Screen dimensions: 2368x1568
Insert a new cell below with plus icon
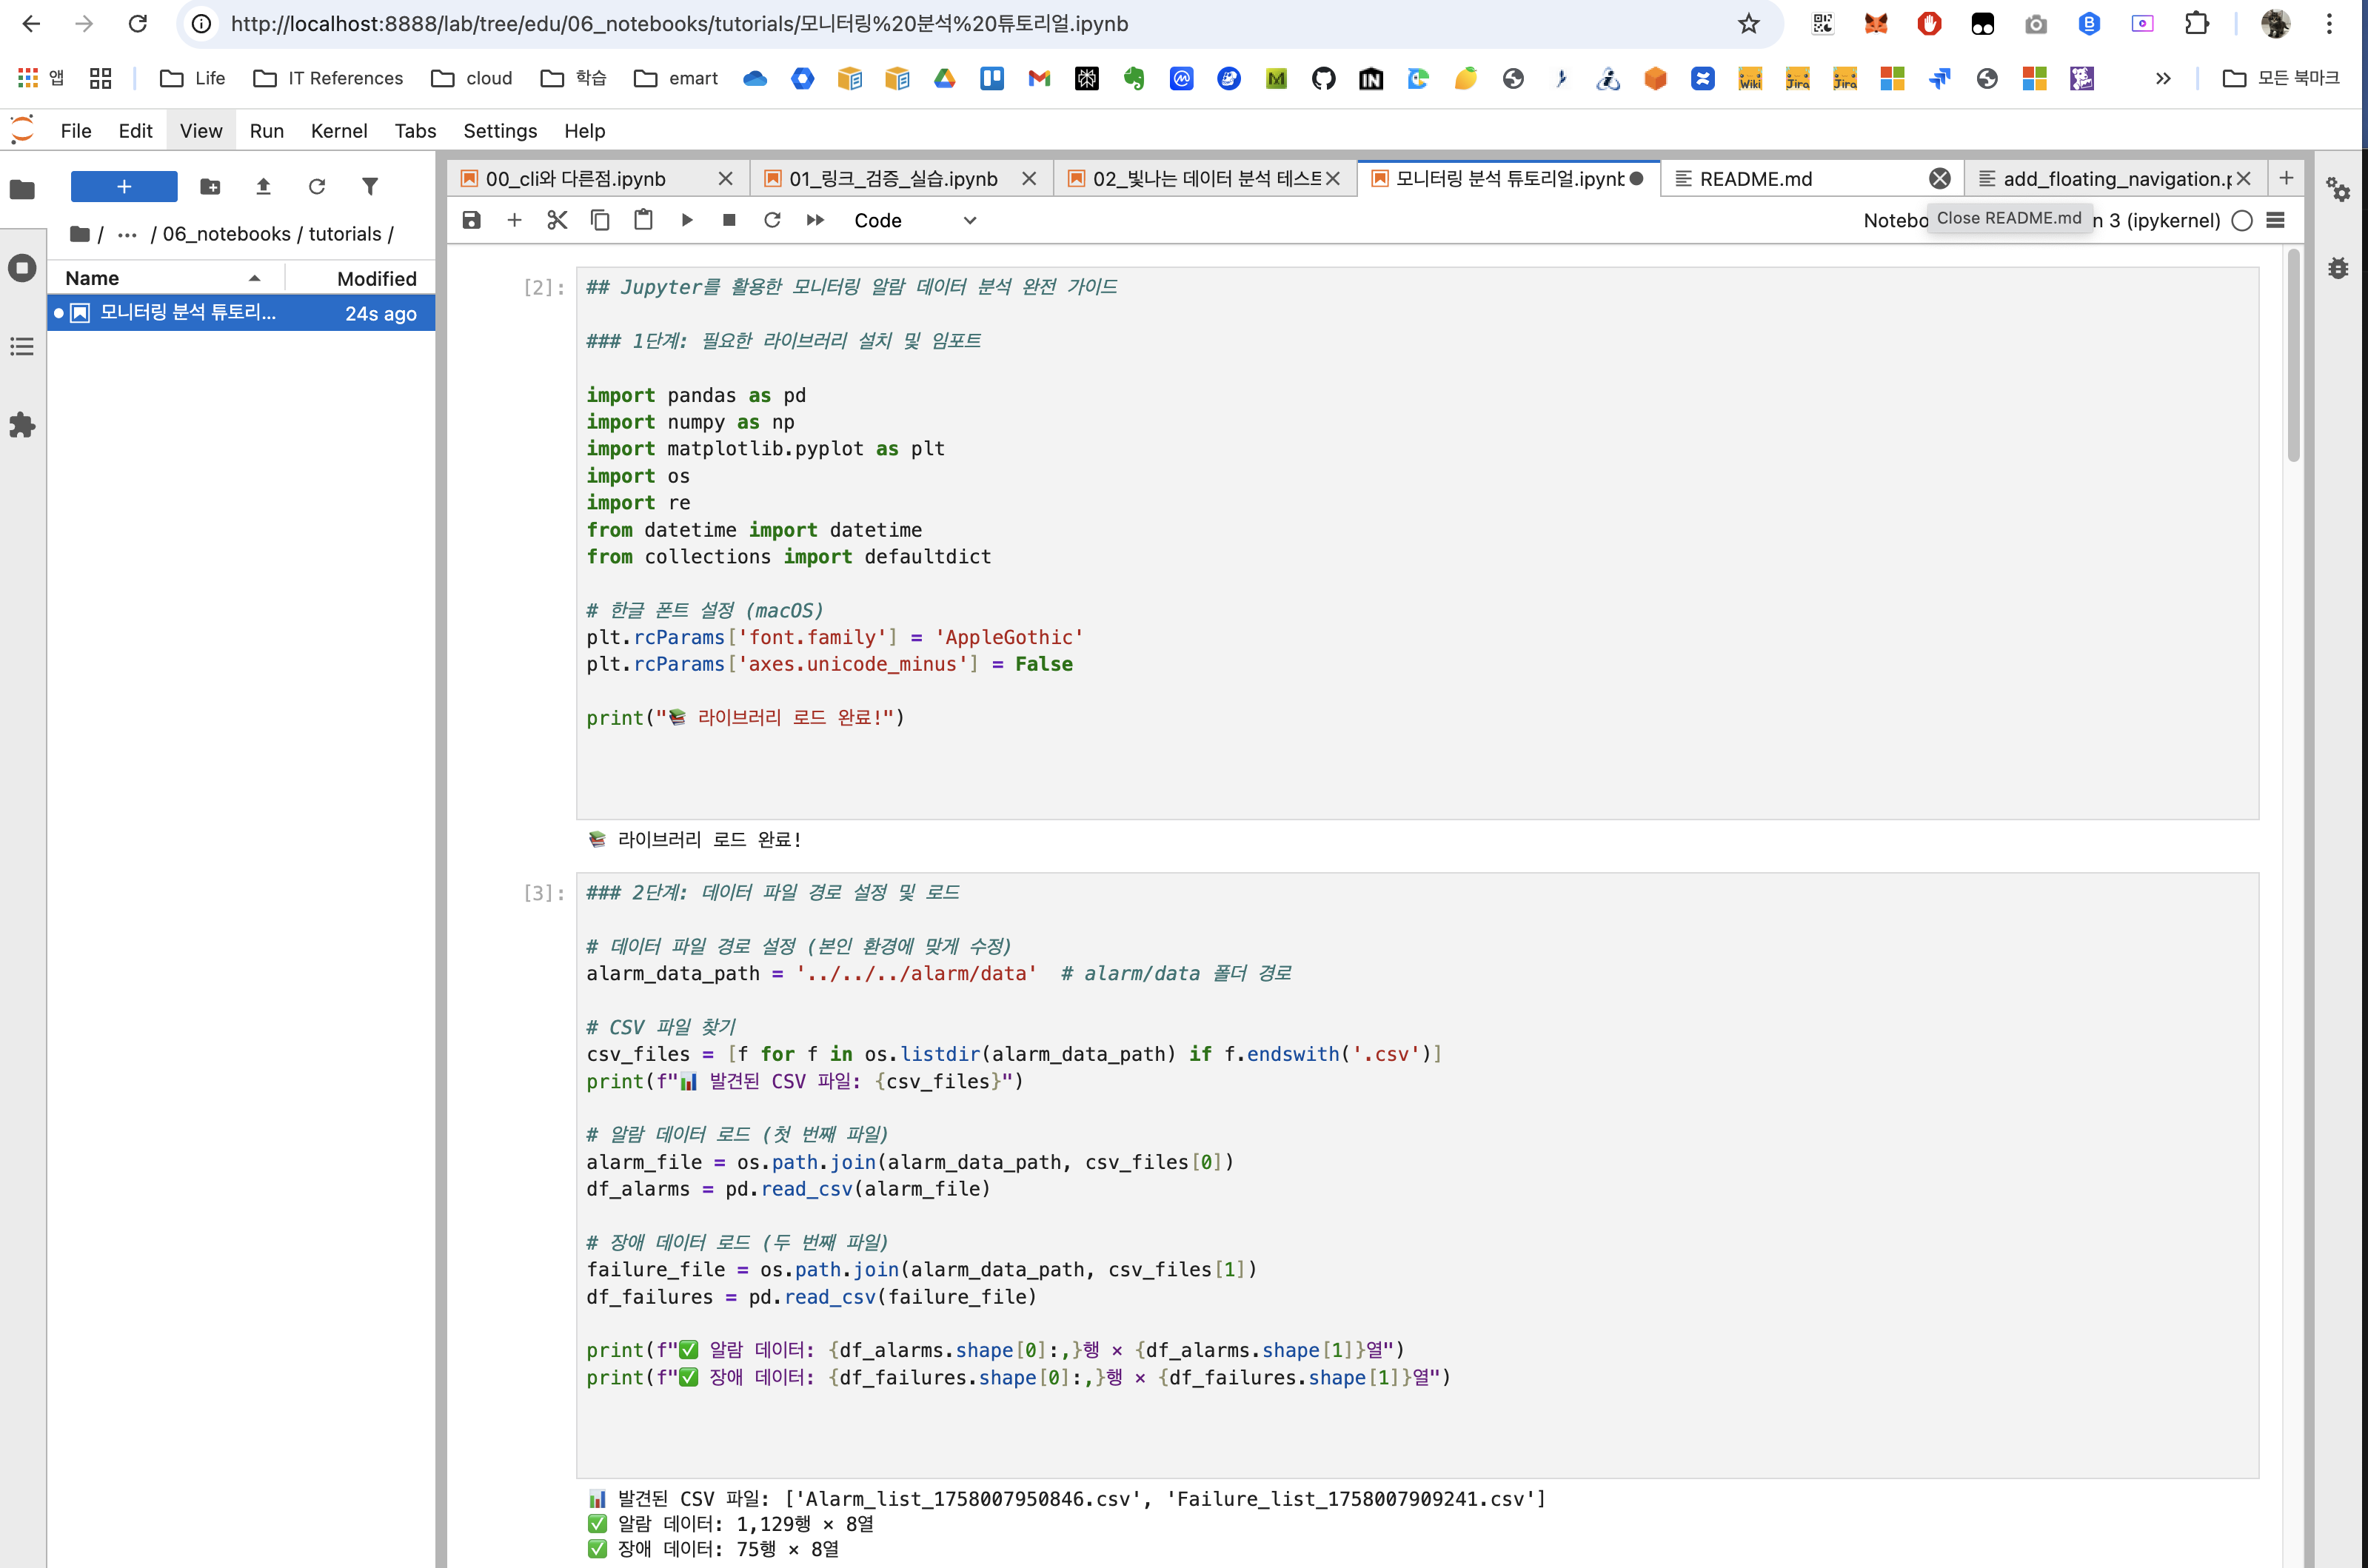(514, 220)
